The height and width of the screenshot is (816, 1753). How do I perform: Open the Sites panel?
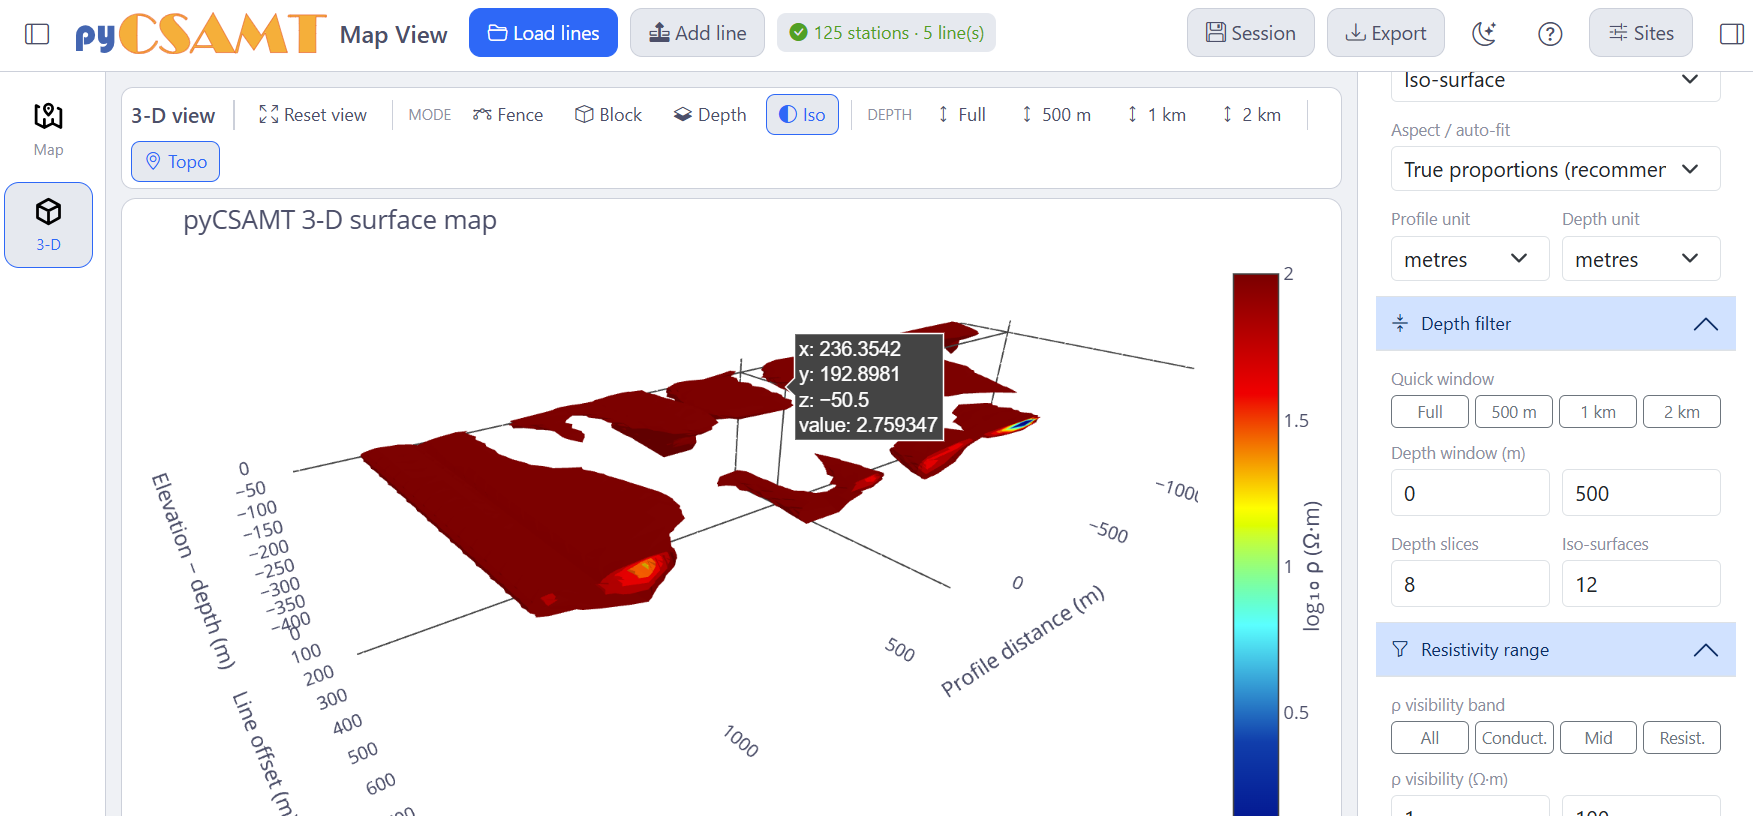[1641, 33]
